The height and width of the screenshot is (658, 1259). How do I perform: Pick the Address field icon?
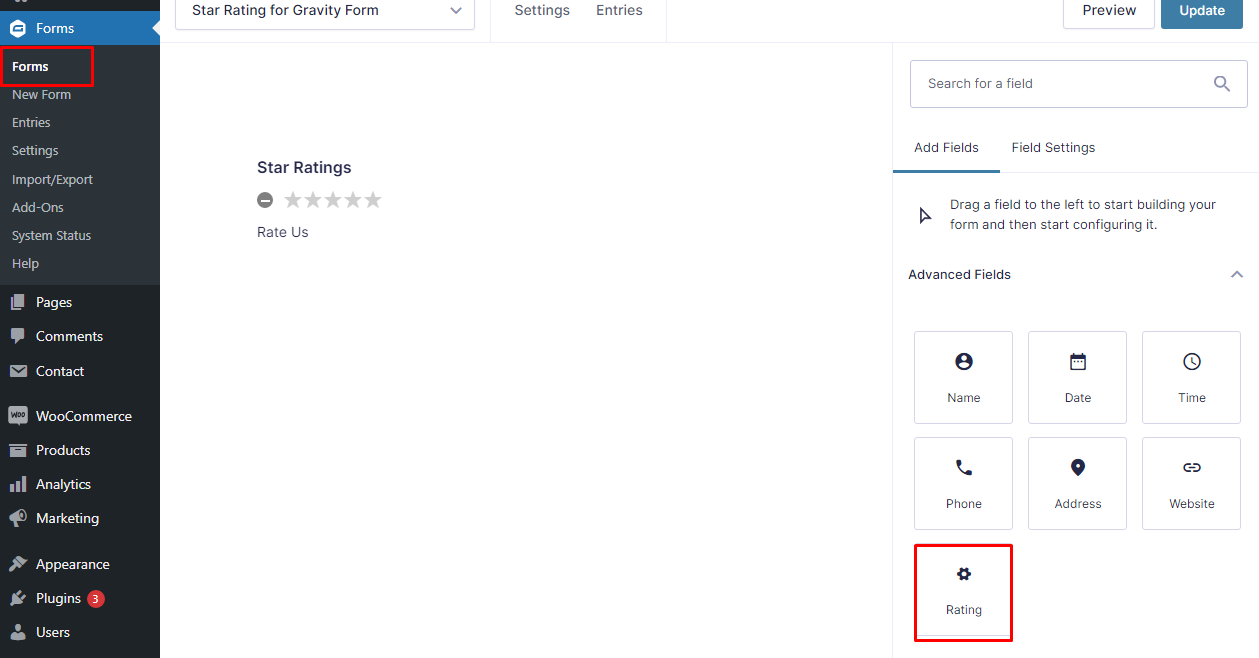(1077, 483)
